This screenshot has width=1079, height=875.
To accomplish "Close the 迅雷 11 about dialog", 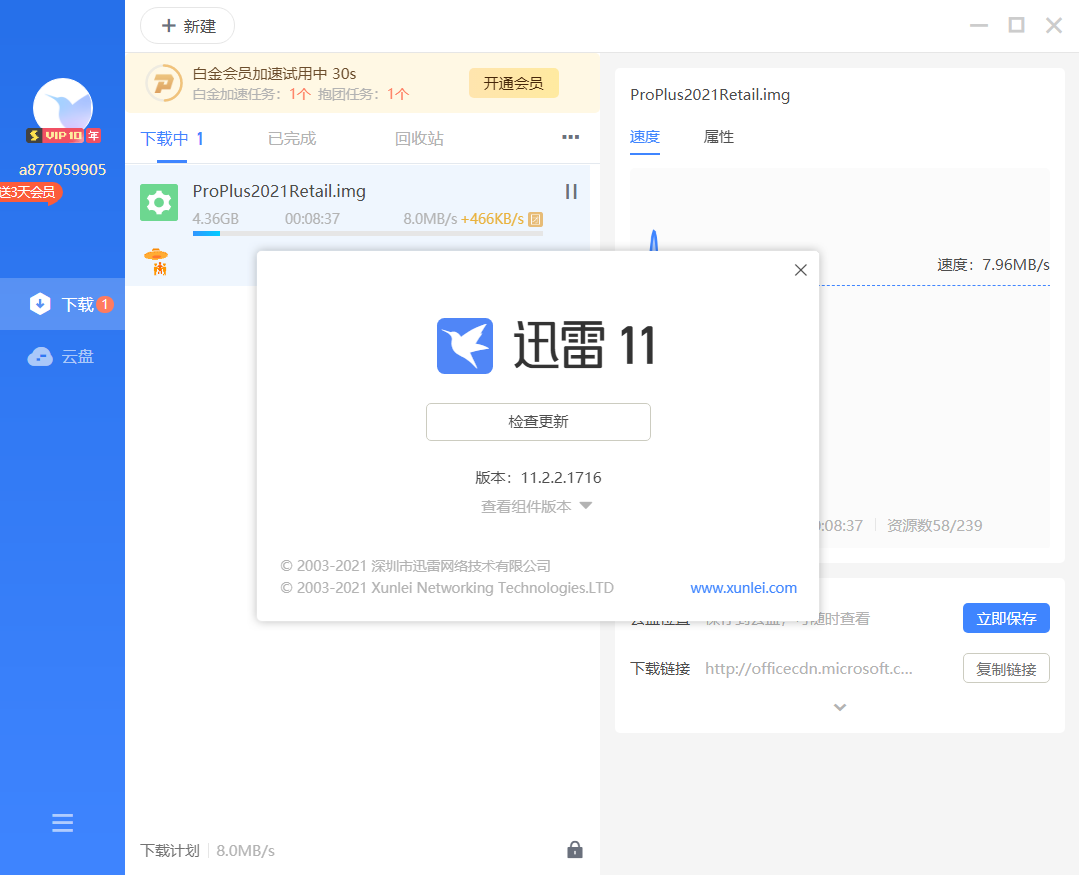I will point(800,270).
